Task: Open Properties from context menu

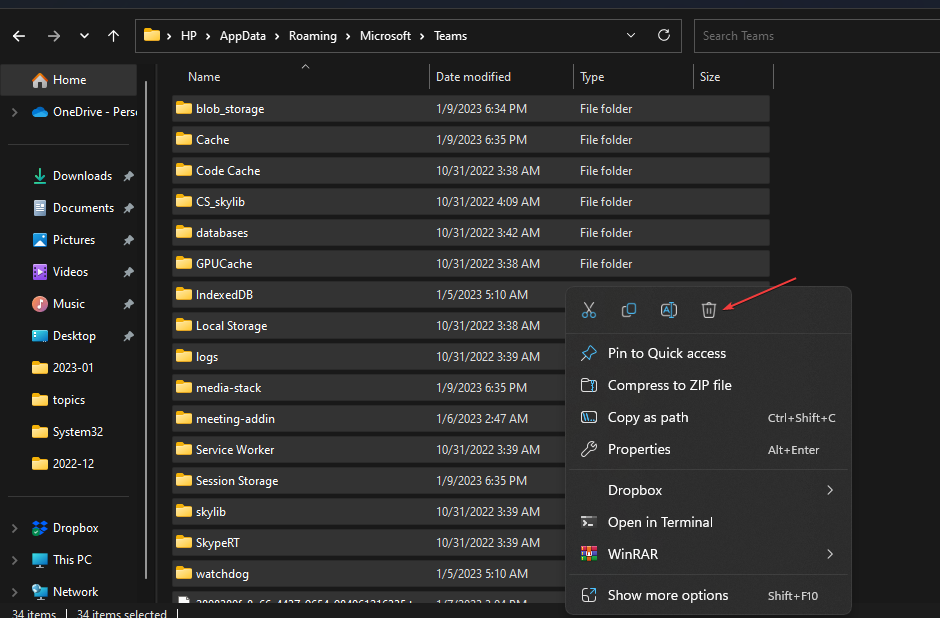Action: (708, 450)
